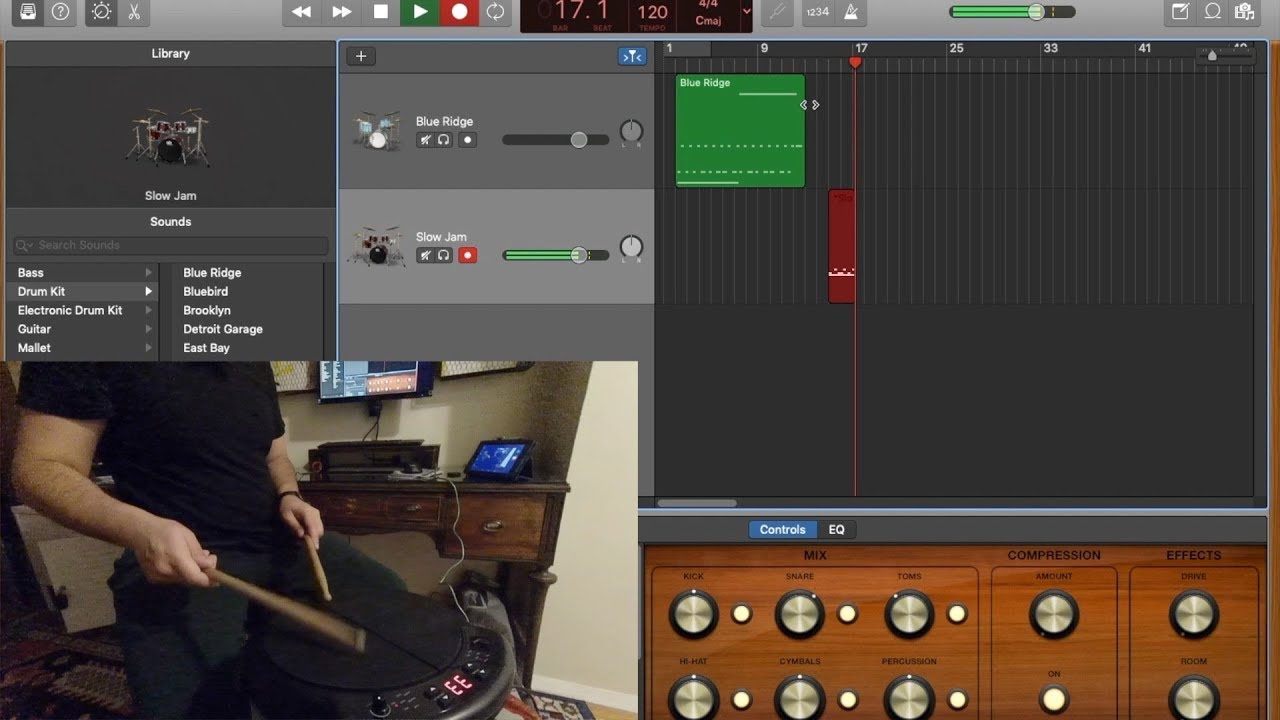
Task: Open the Quick Help question mark button
Action: pos(61,12)
